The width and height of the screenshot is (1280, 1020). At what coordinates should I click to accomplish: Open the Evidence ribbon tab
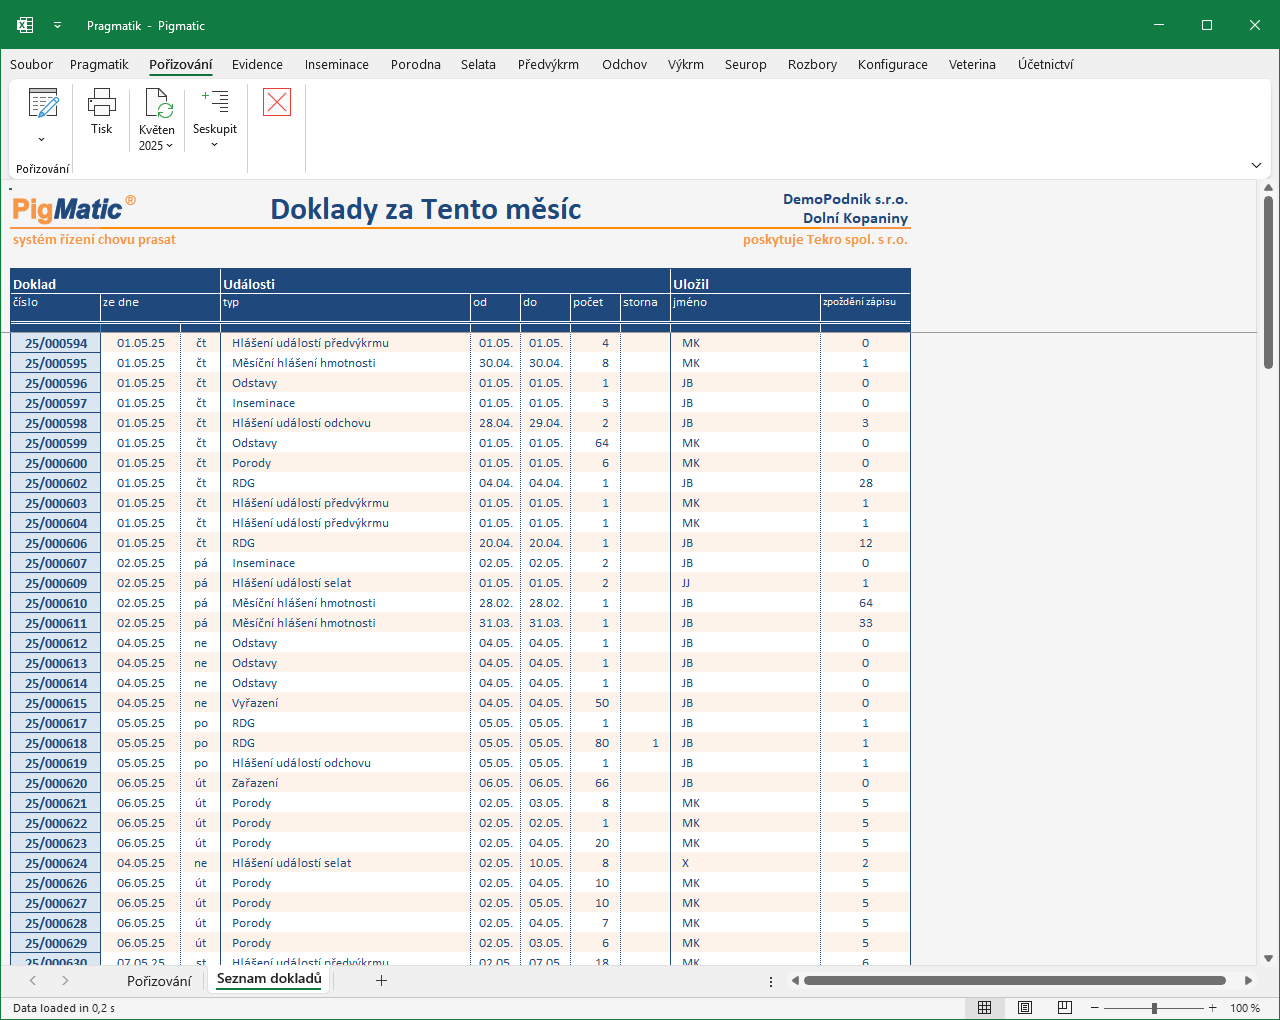coord(258,65)
